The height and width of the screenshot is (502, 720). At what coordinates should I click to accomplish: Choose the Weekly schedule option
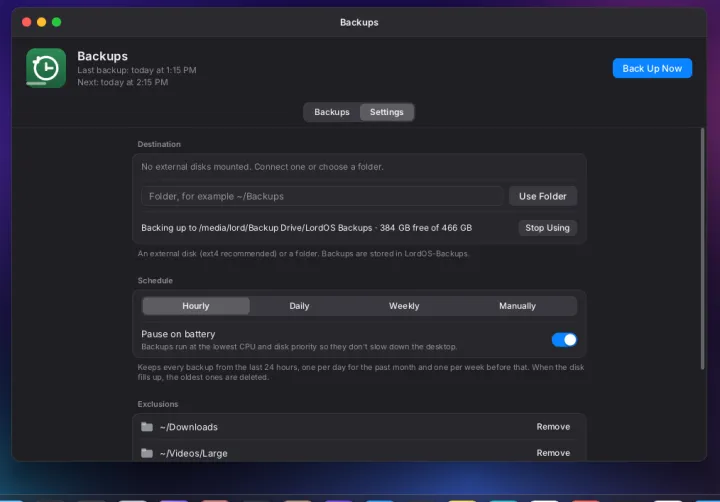(x=404, y=306)
